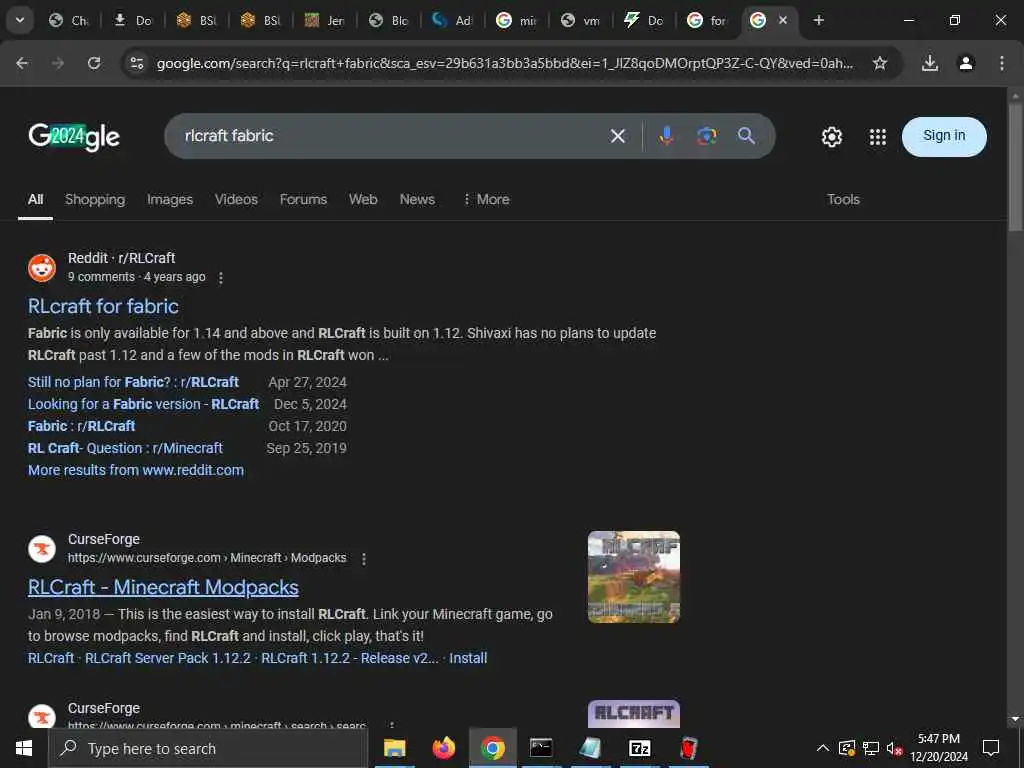1024x768 pixels.
Task: Open Still no plan for Fabric link
Action: coord(133,382)
